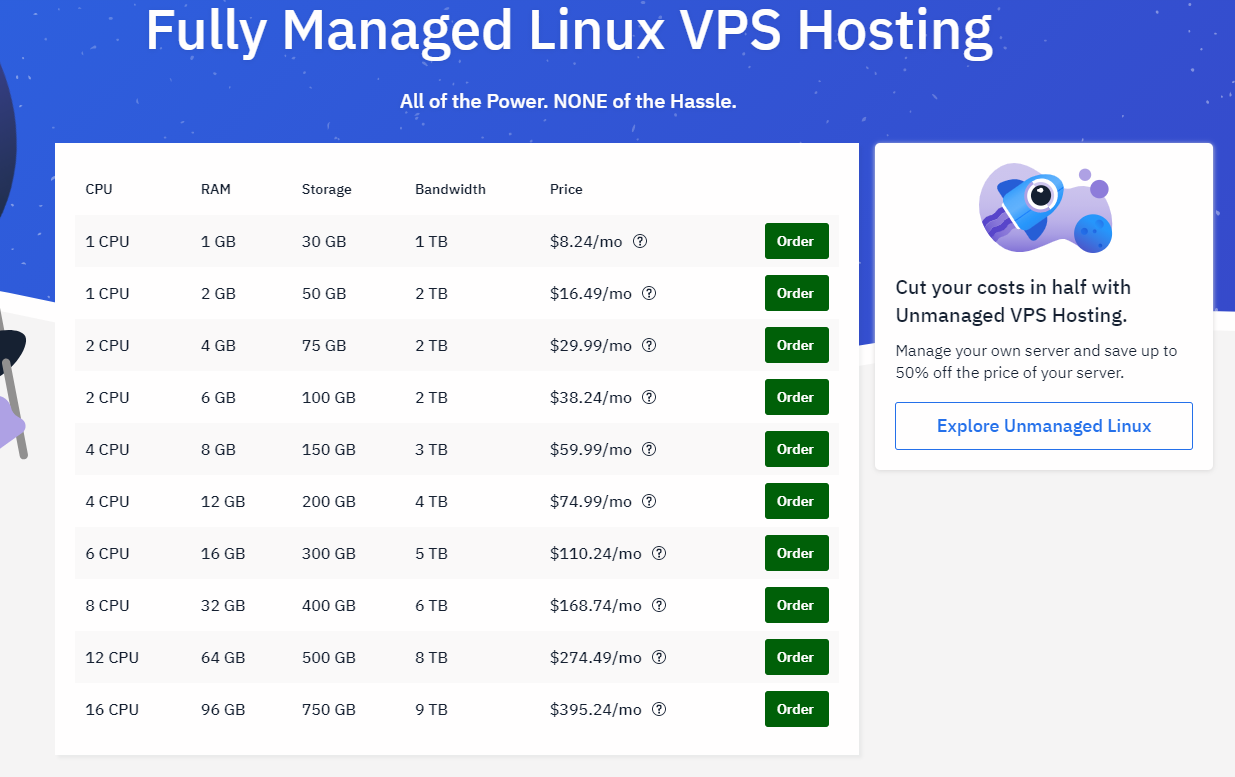This screenshot has height=777, width=1235.
Task: Click the 'Cut your costs in half' heading
Action: [x=1013, y=301]
